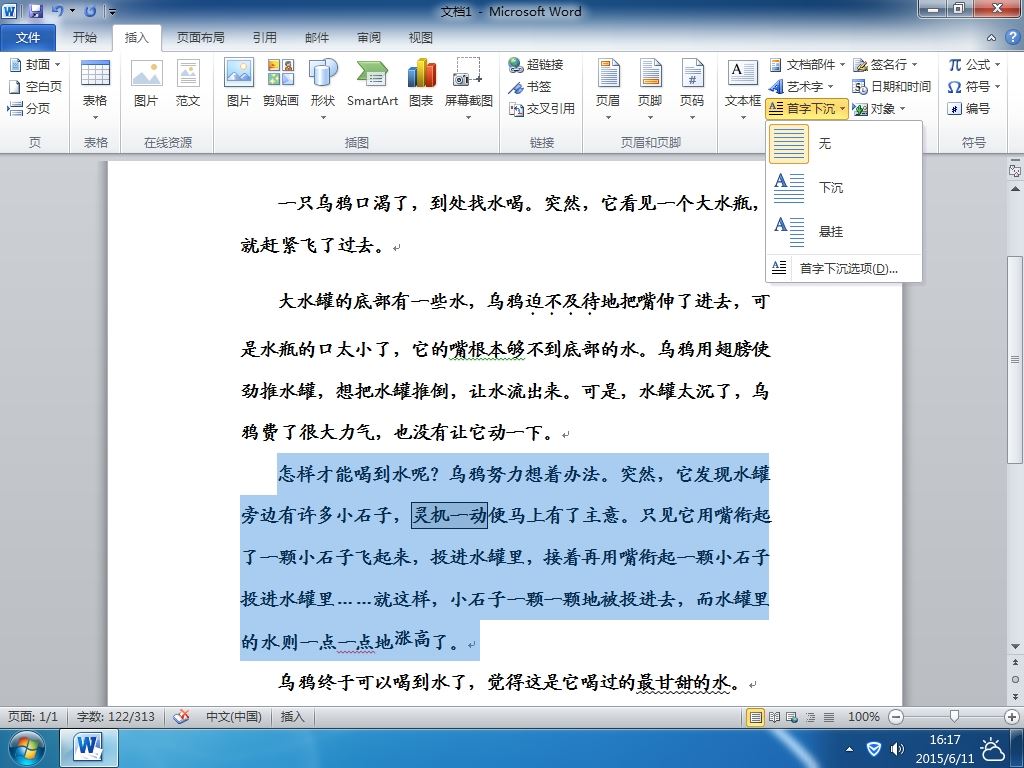Choose 下沉 dropped drop cap option

[844, 187]
